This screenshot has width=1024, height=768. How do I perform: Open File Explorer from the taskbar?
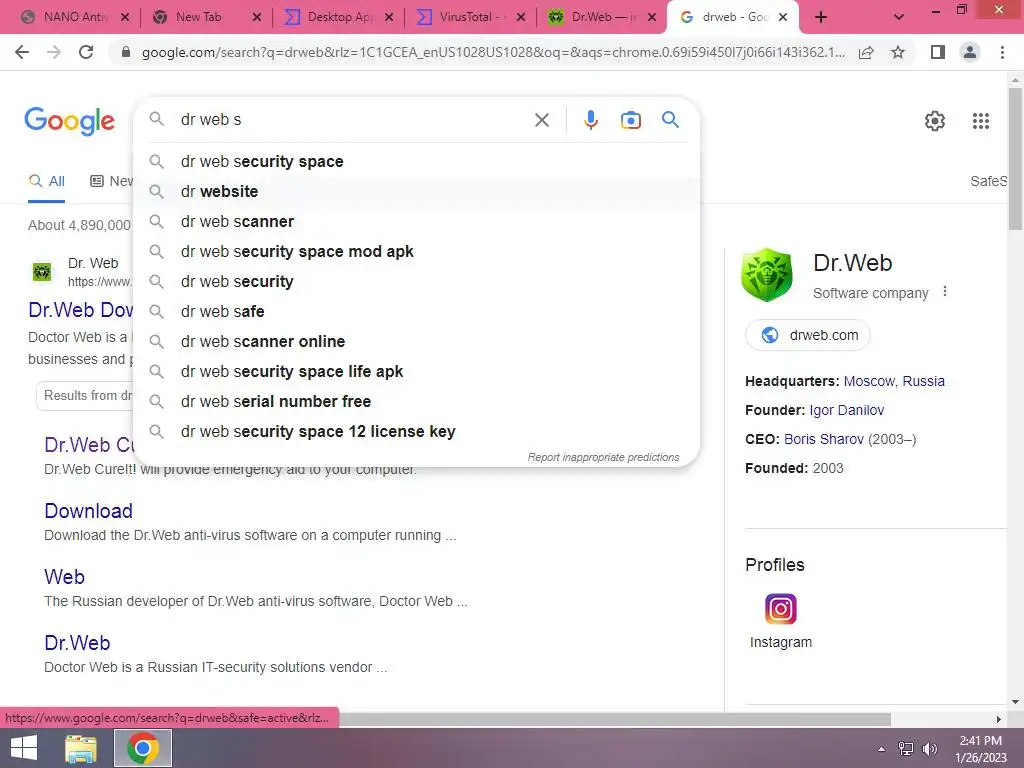[81, 748]
